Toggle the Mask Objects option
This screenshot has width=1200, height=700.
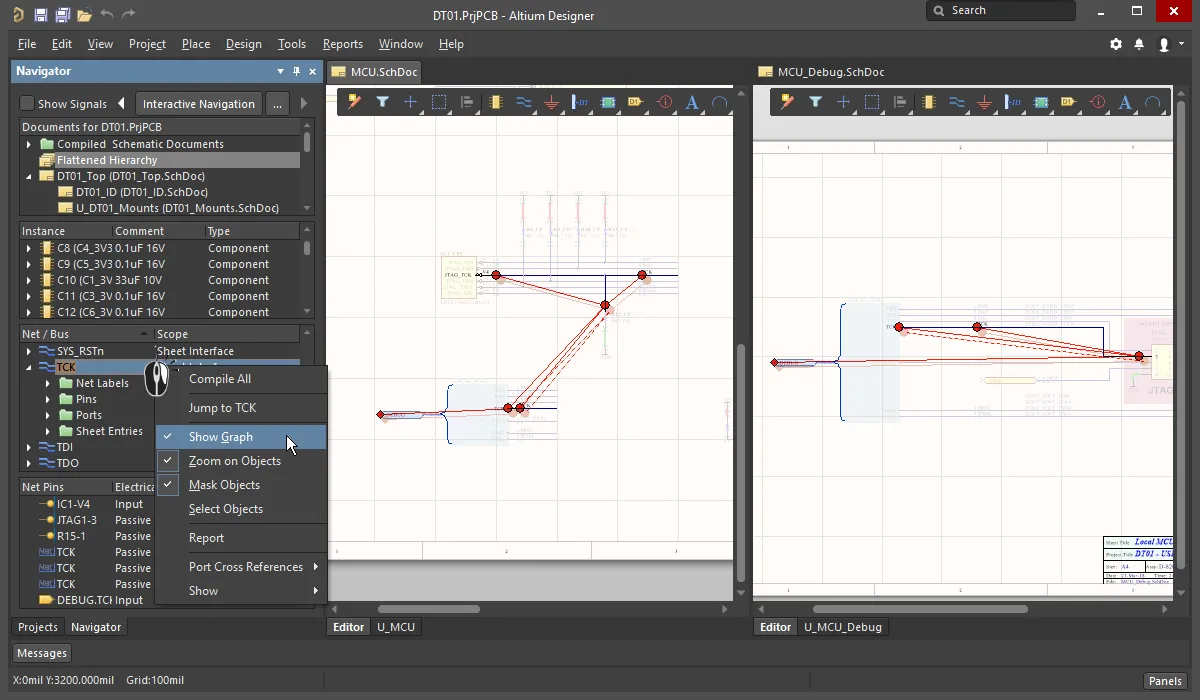pyautogui.click(x=241, y=485)
